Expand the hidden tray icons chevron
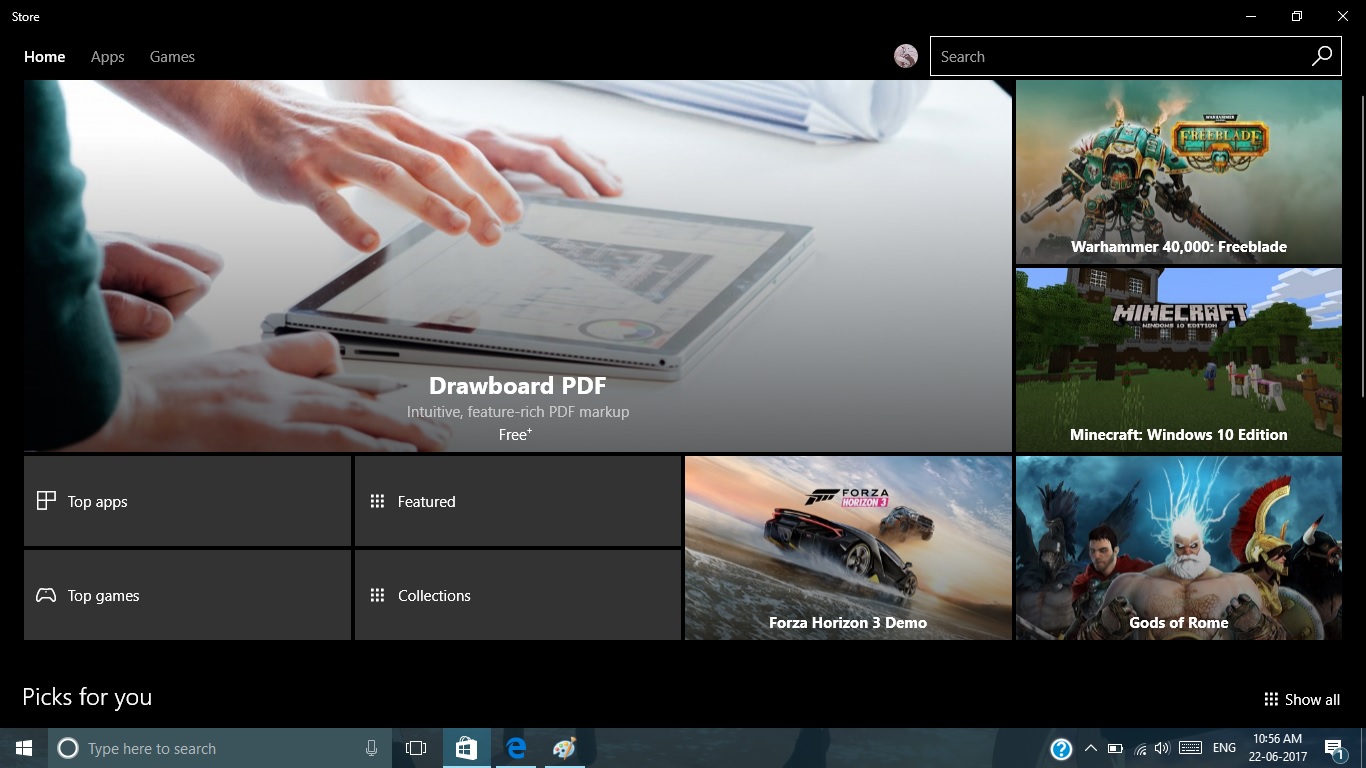The height and width of the screenshot is (768, 1366). click(x=1090, y=748)
